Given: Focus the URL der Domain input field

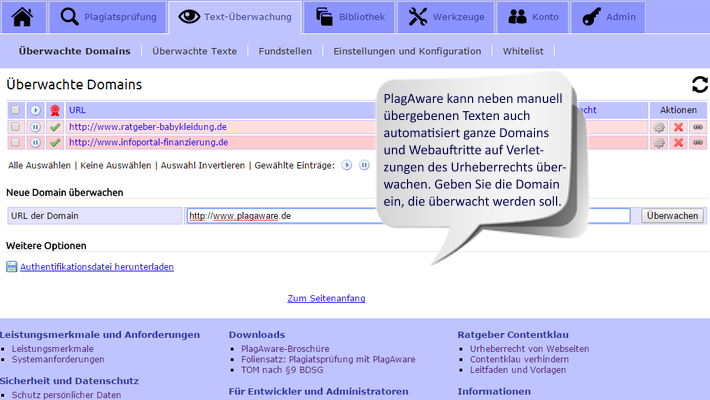Looking at the screenshot, I should 408,216.
